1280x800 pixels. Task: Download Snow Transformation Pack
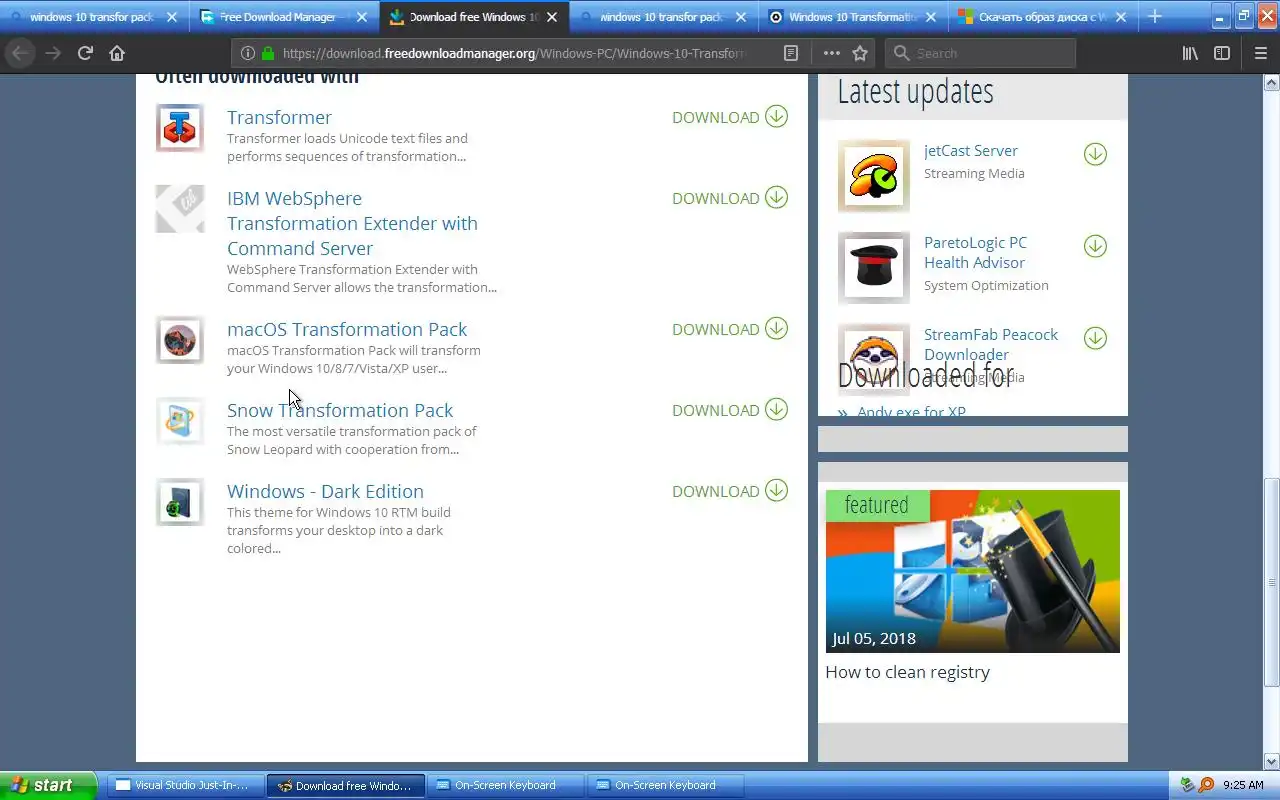730,410
